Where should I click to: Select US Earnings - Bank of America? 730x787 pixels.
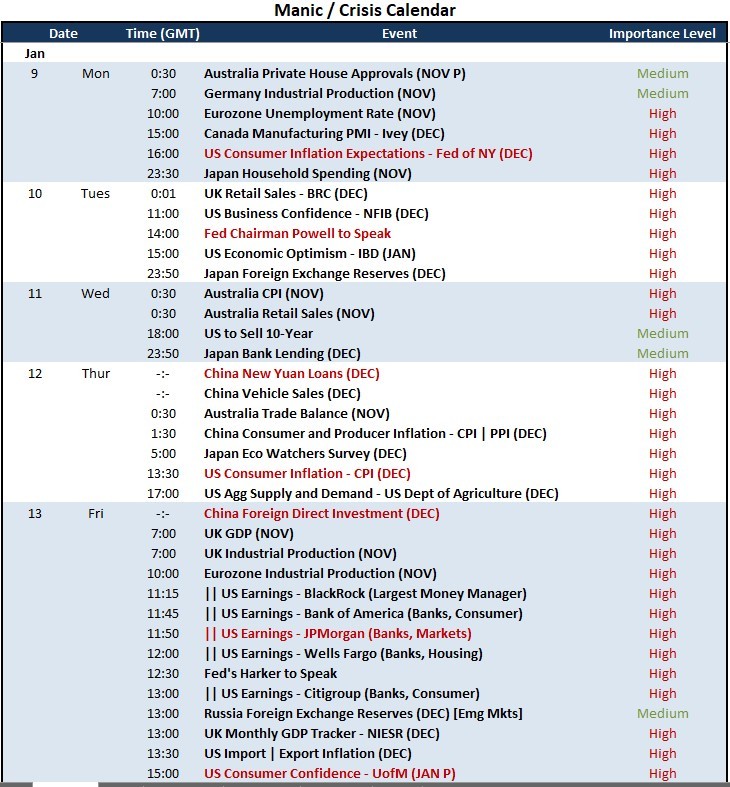click(363, 614)
